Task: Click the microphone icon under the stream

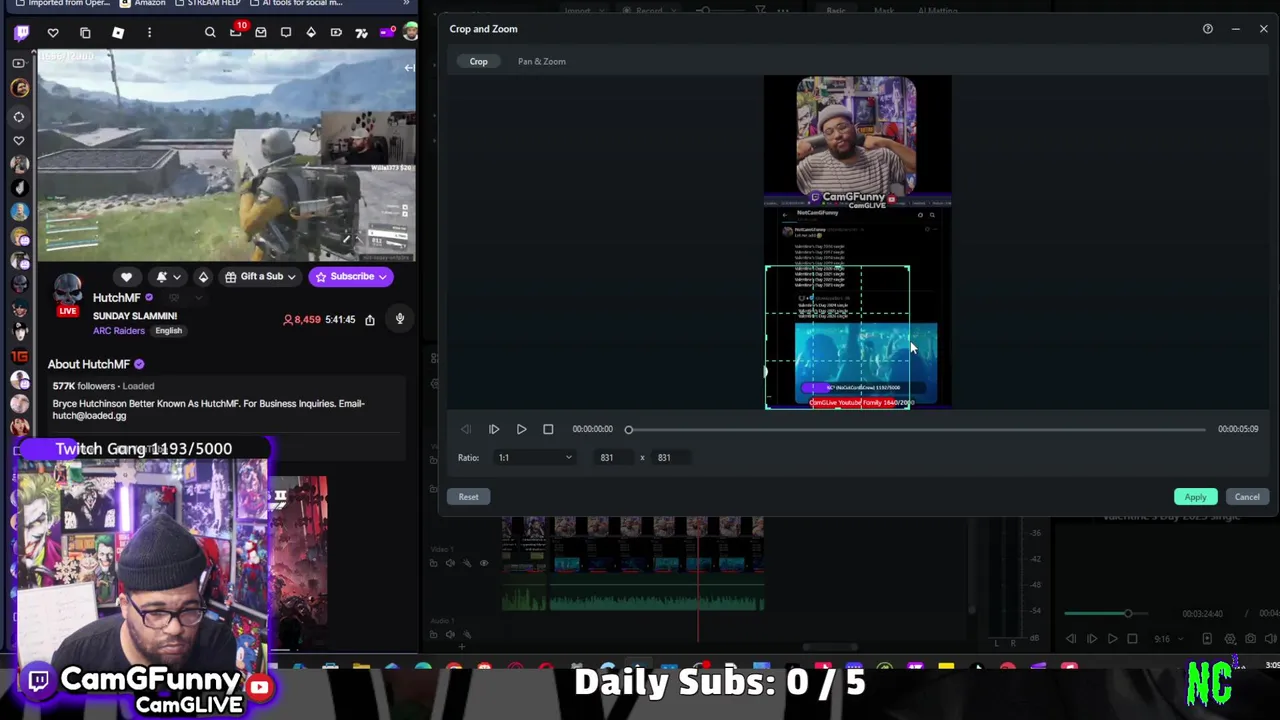Action: tap(399, 319)
